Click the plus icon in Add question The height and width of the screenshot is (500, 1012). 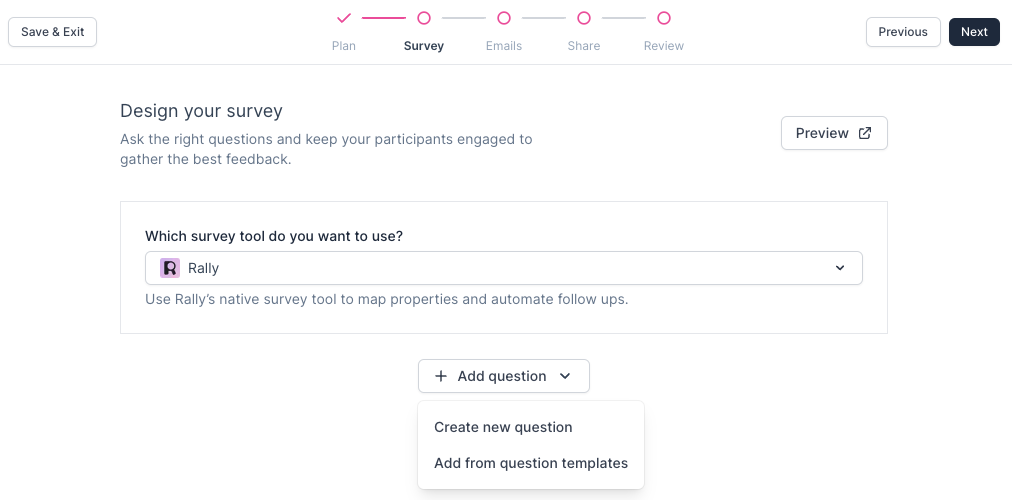tap(441, 376)
